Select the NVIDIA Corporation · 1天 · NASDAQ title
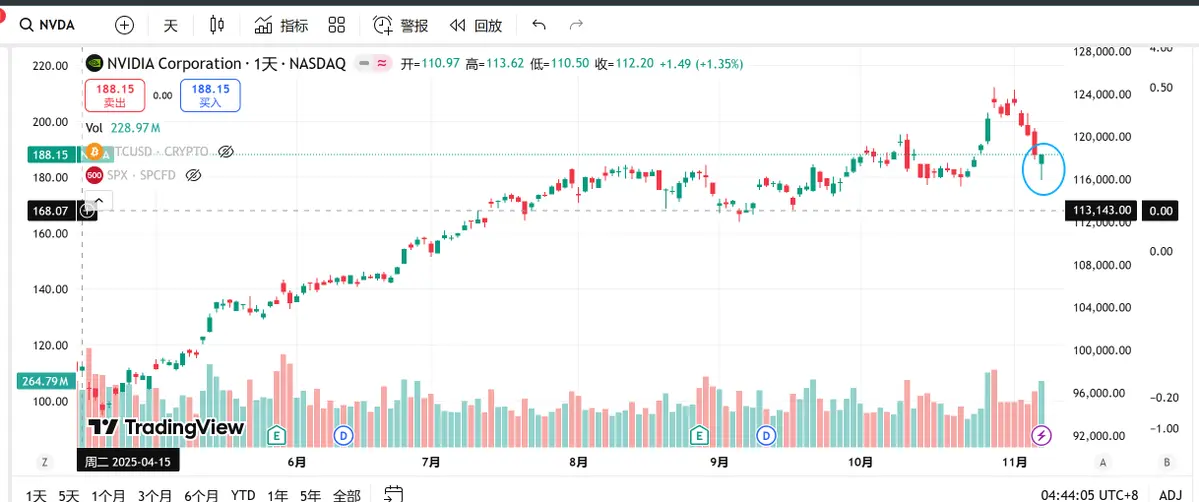The width and height of the screenshot is (1199, 502). click(x=226, y=64)
